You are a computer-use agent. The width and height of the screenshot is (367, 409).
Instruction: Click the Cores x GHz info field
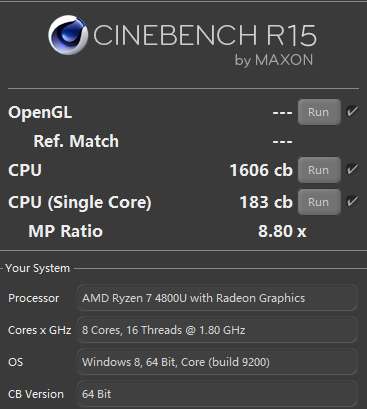click(217, 330)
